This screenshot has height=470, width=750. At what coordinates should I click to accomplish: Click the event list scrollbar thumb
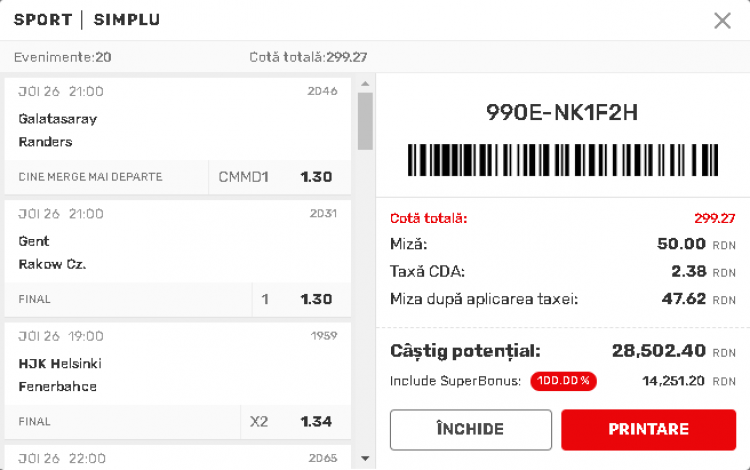coord(365,121)
